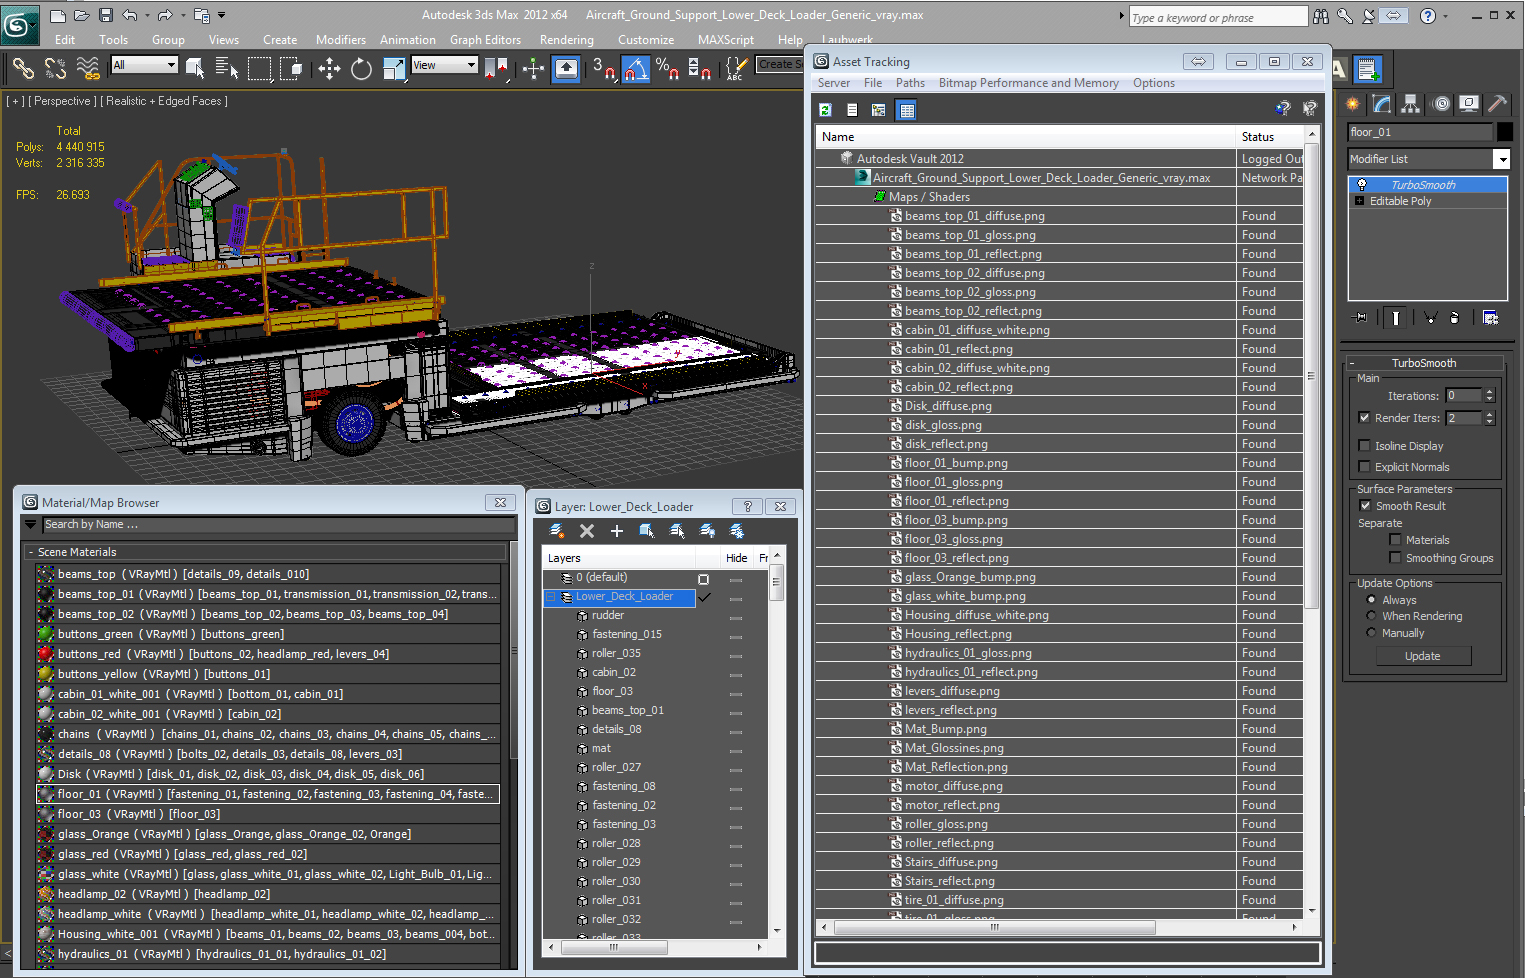Click the Save File icon in title bar
The image size is (1525, 978).
(x=106, y=15)
